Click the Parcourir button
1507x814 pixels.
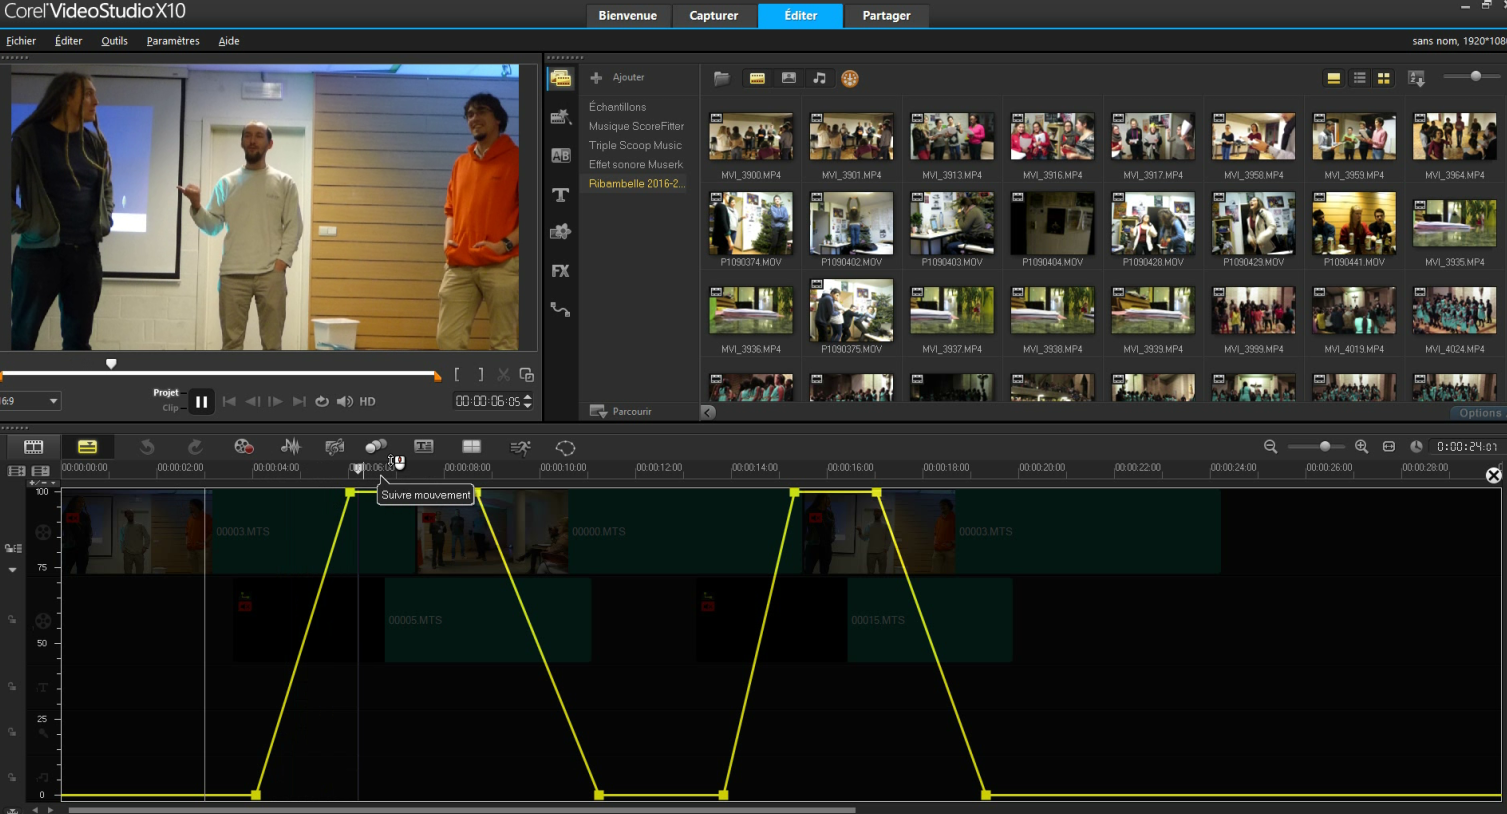(x=621, y=412)
